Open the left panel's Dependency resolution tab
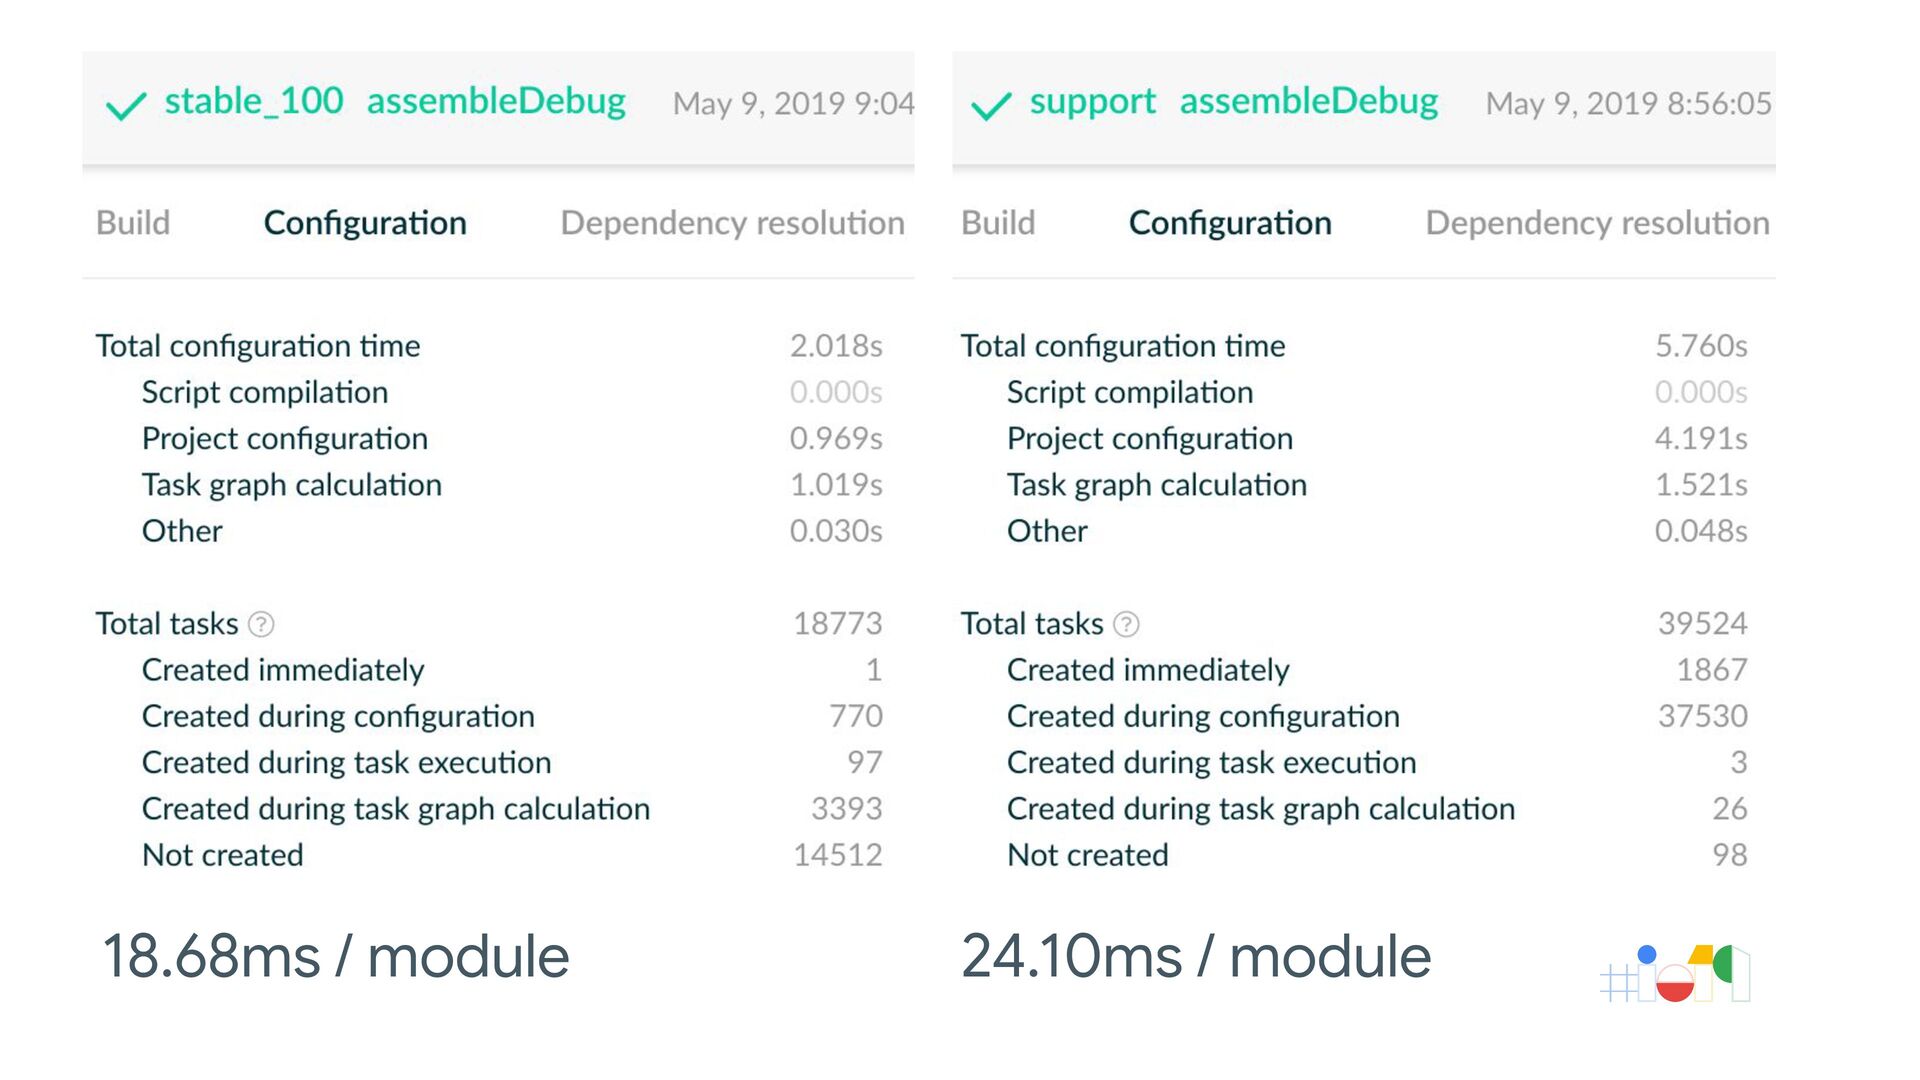The image size is (1920, 1080). [733, 223]
